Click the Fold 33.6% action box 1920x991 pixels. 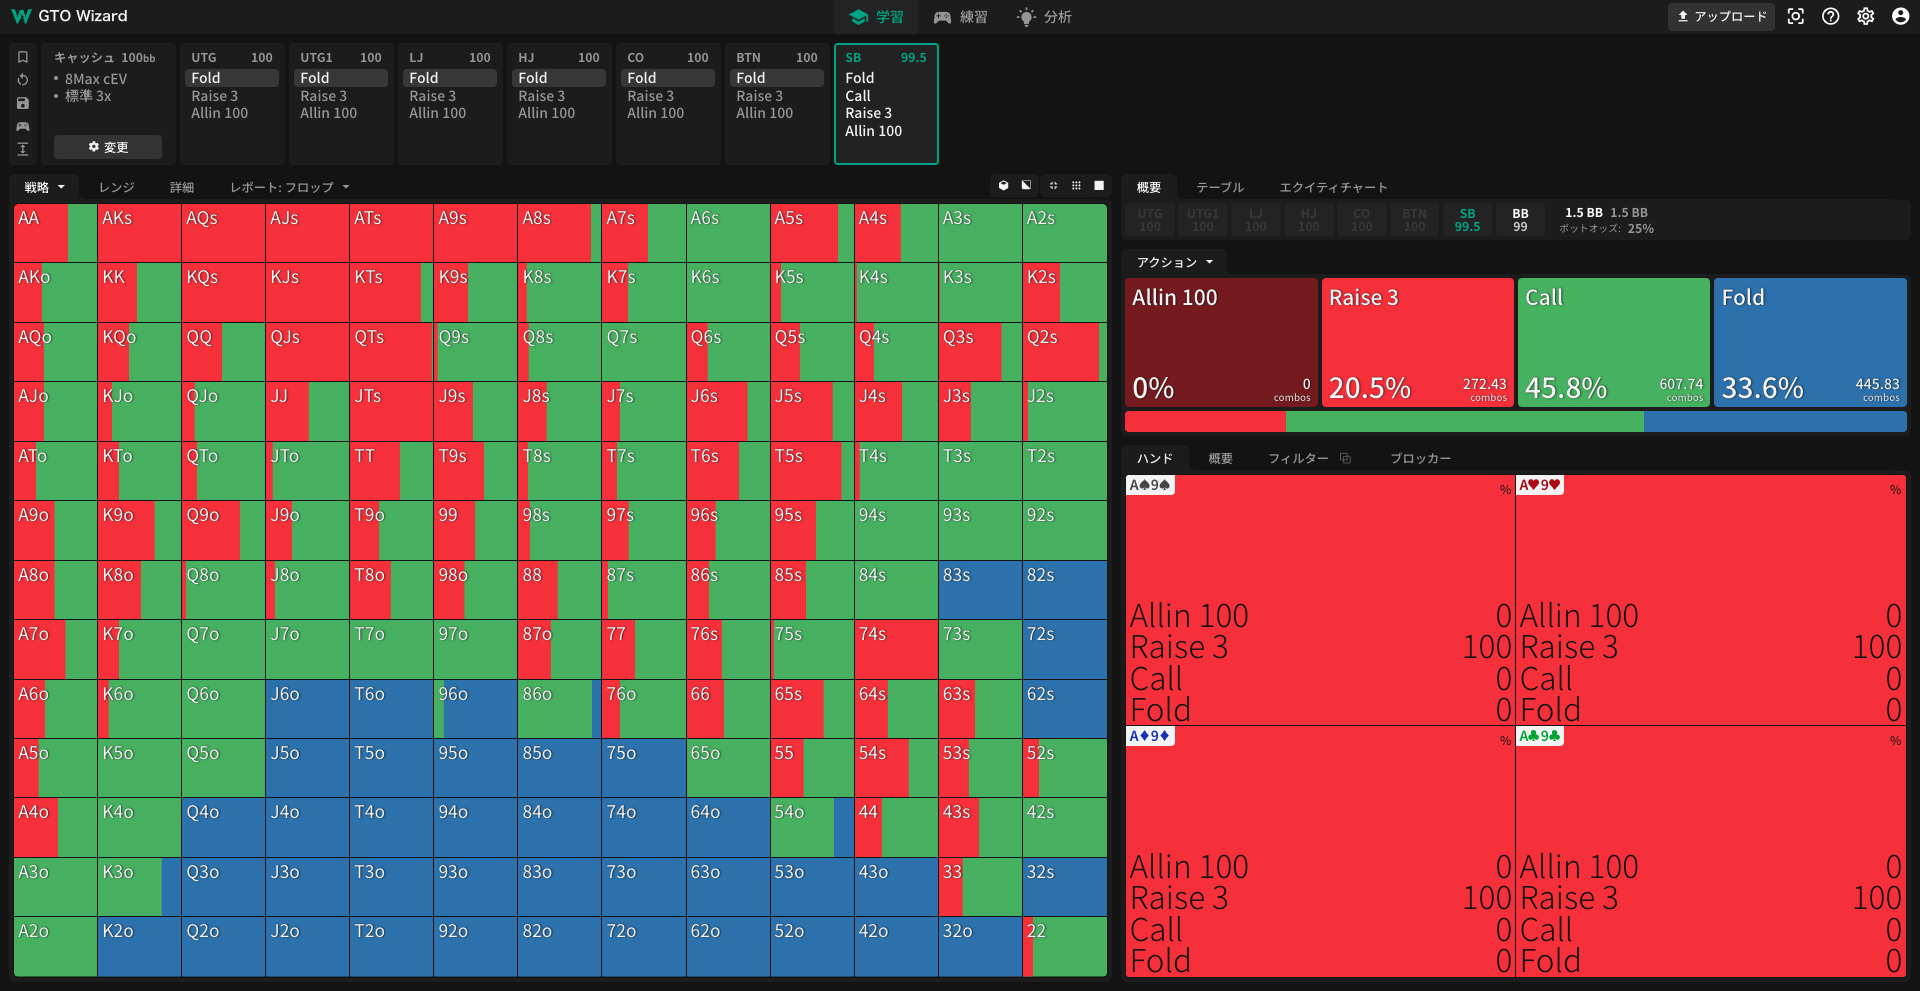pos(1810,342)
